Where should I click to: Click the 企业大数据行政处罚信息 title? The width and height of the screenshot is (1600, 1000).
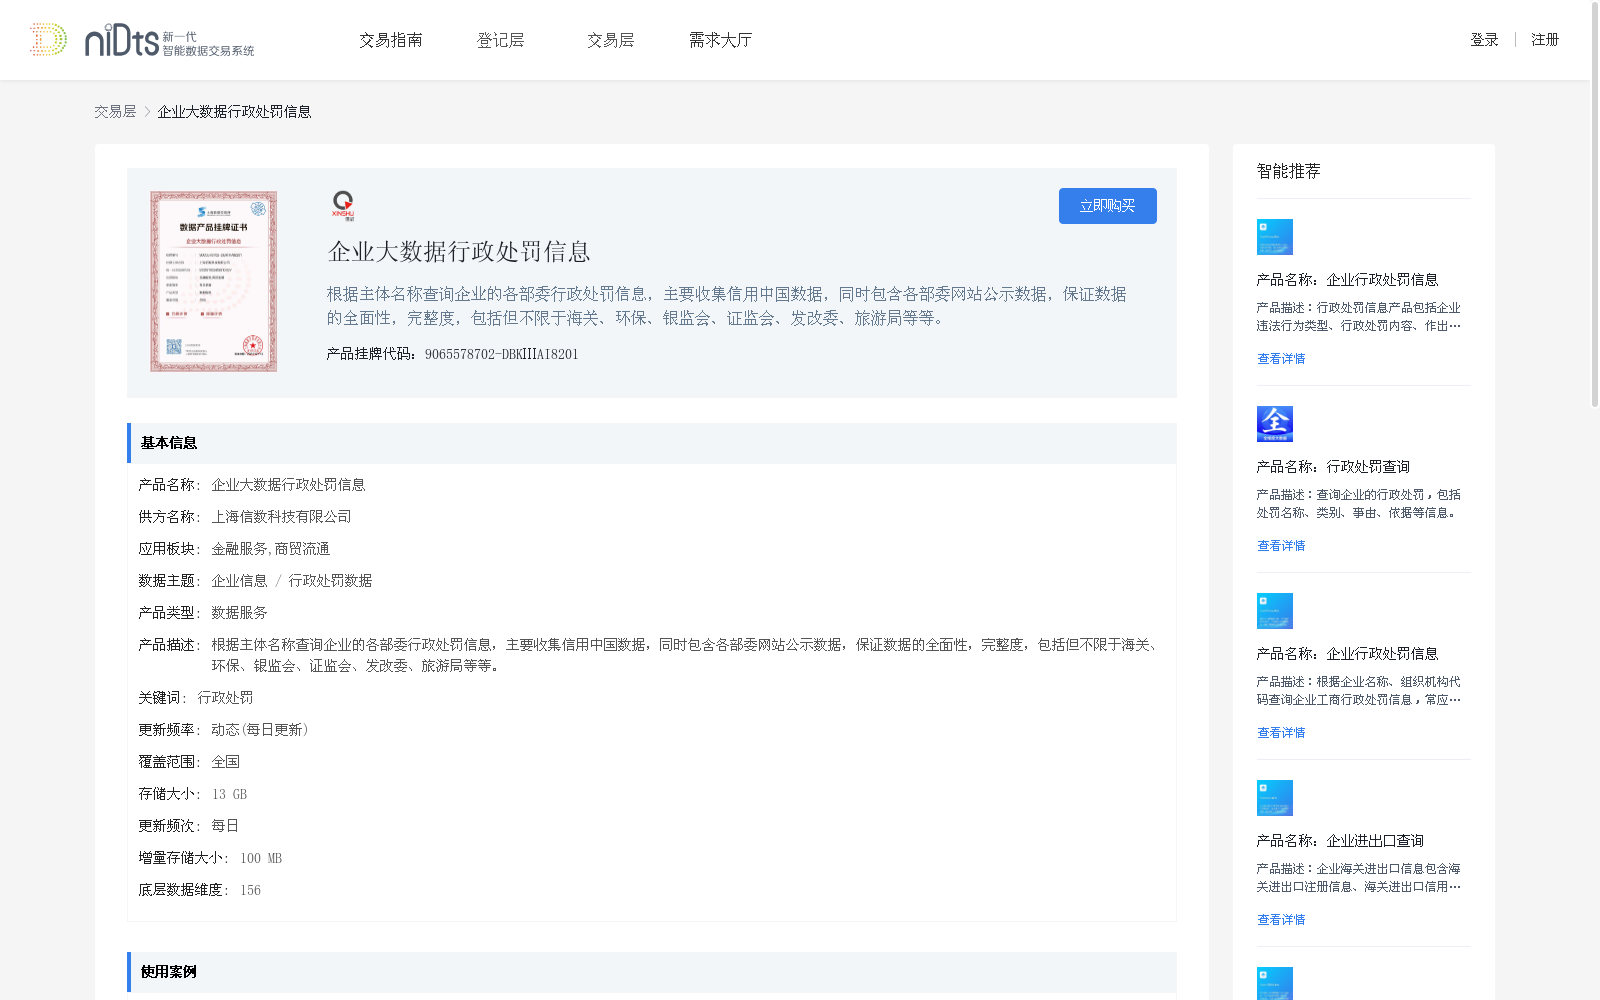459,252
